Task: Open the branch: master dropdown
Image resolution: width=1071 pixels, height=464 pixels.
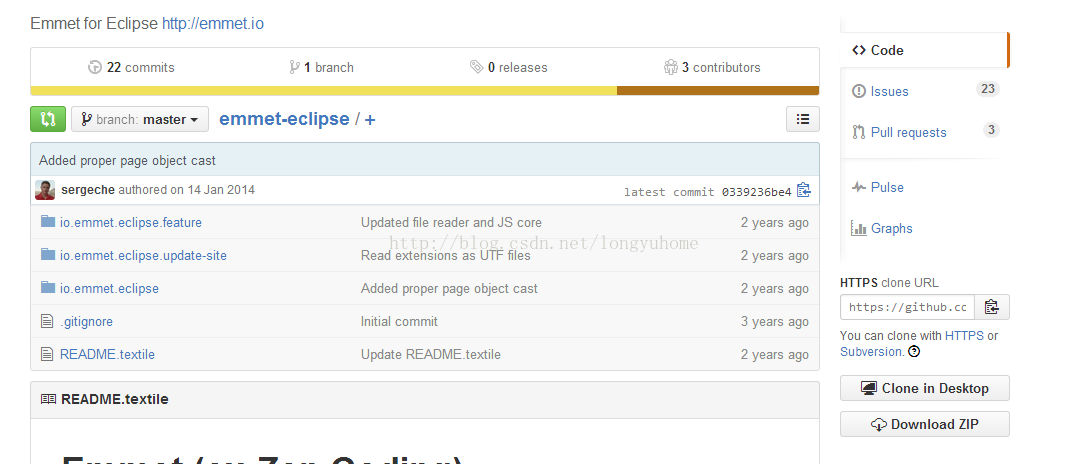Action: (139, 119)
